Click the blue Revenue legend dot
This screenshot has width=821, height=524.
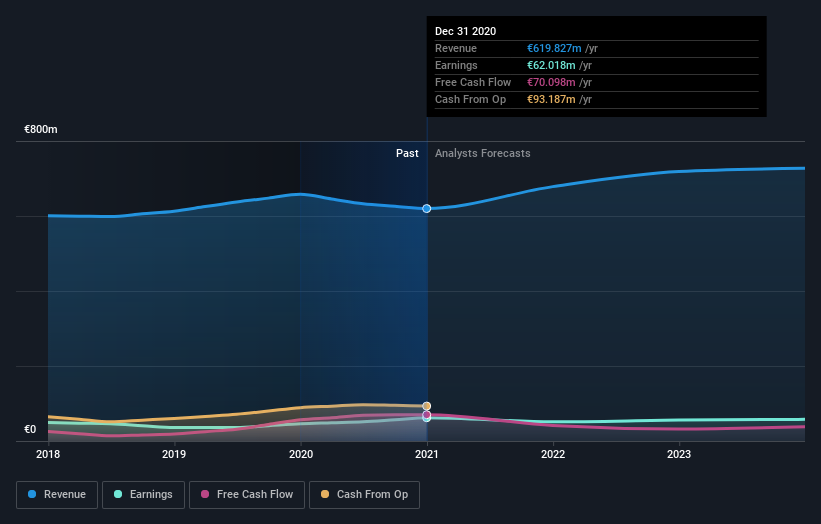point(32,494)
